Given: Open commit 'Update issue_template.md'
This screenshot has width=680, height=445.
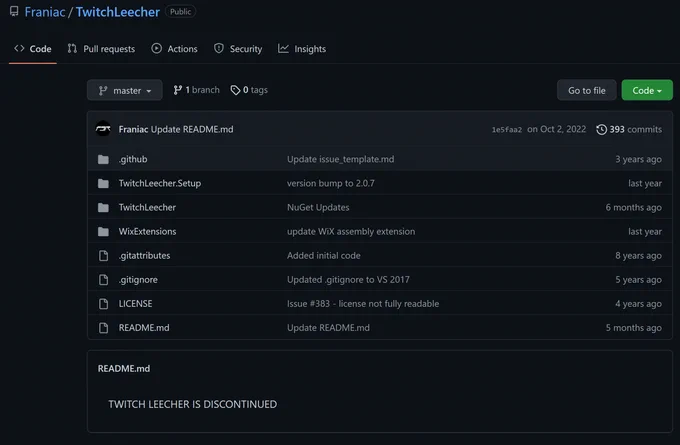Looking at the screenshot, I should (x=340, y=159).
